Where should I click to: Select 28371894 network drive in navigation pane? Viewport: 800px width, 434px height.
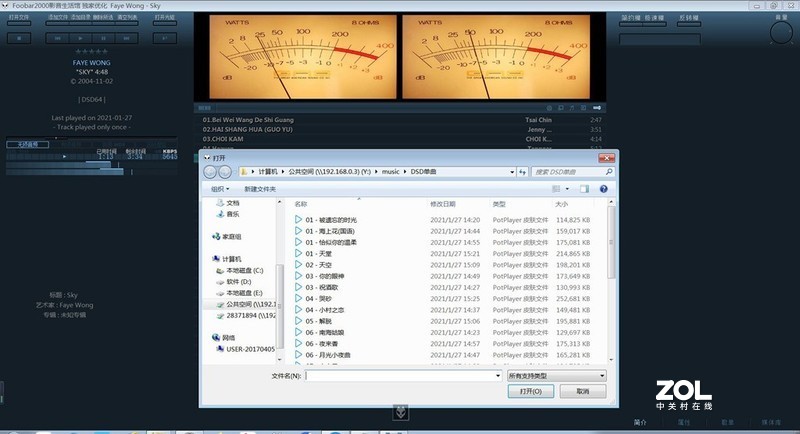tap(246, 316)
